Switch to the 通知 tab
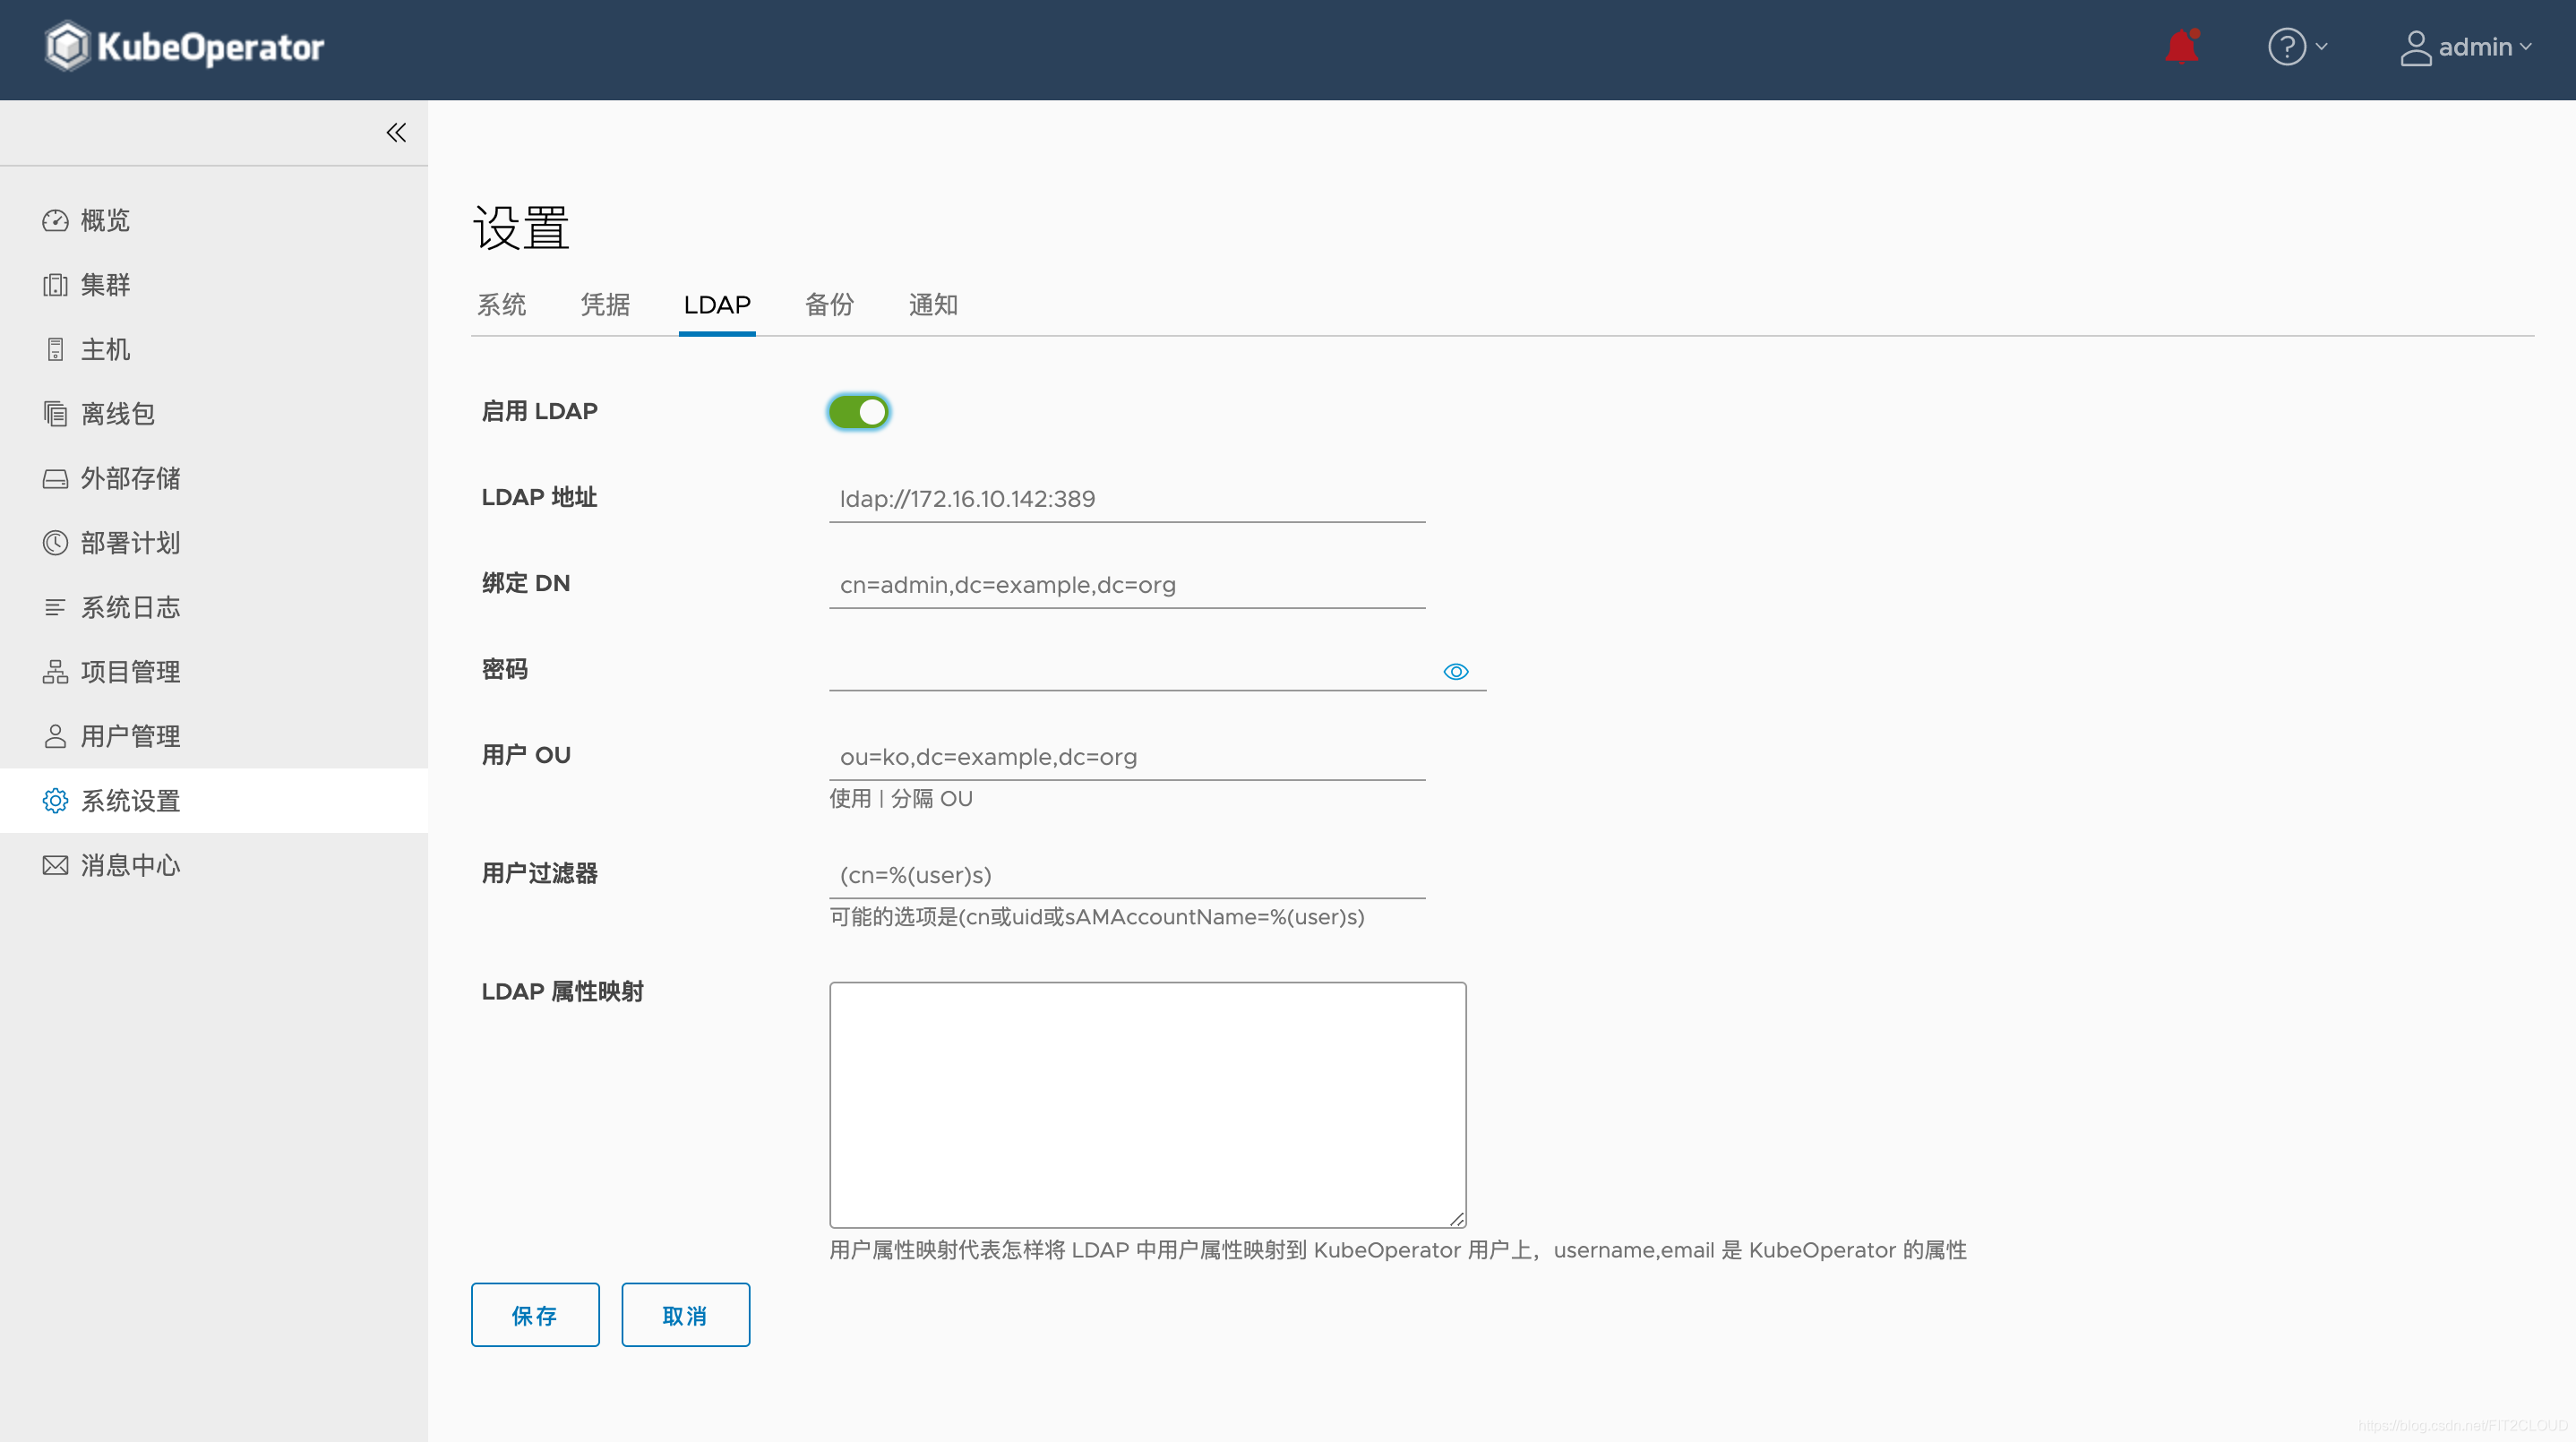Image resolution: width=2576 pixels, height=1442 pixels. [x=933, y=305]
